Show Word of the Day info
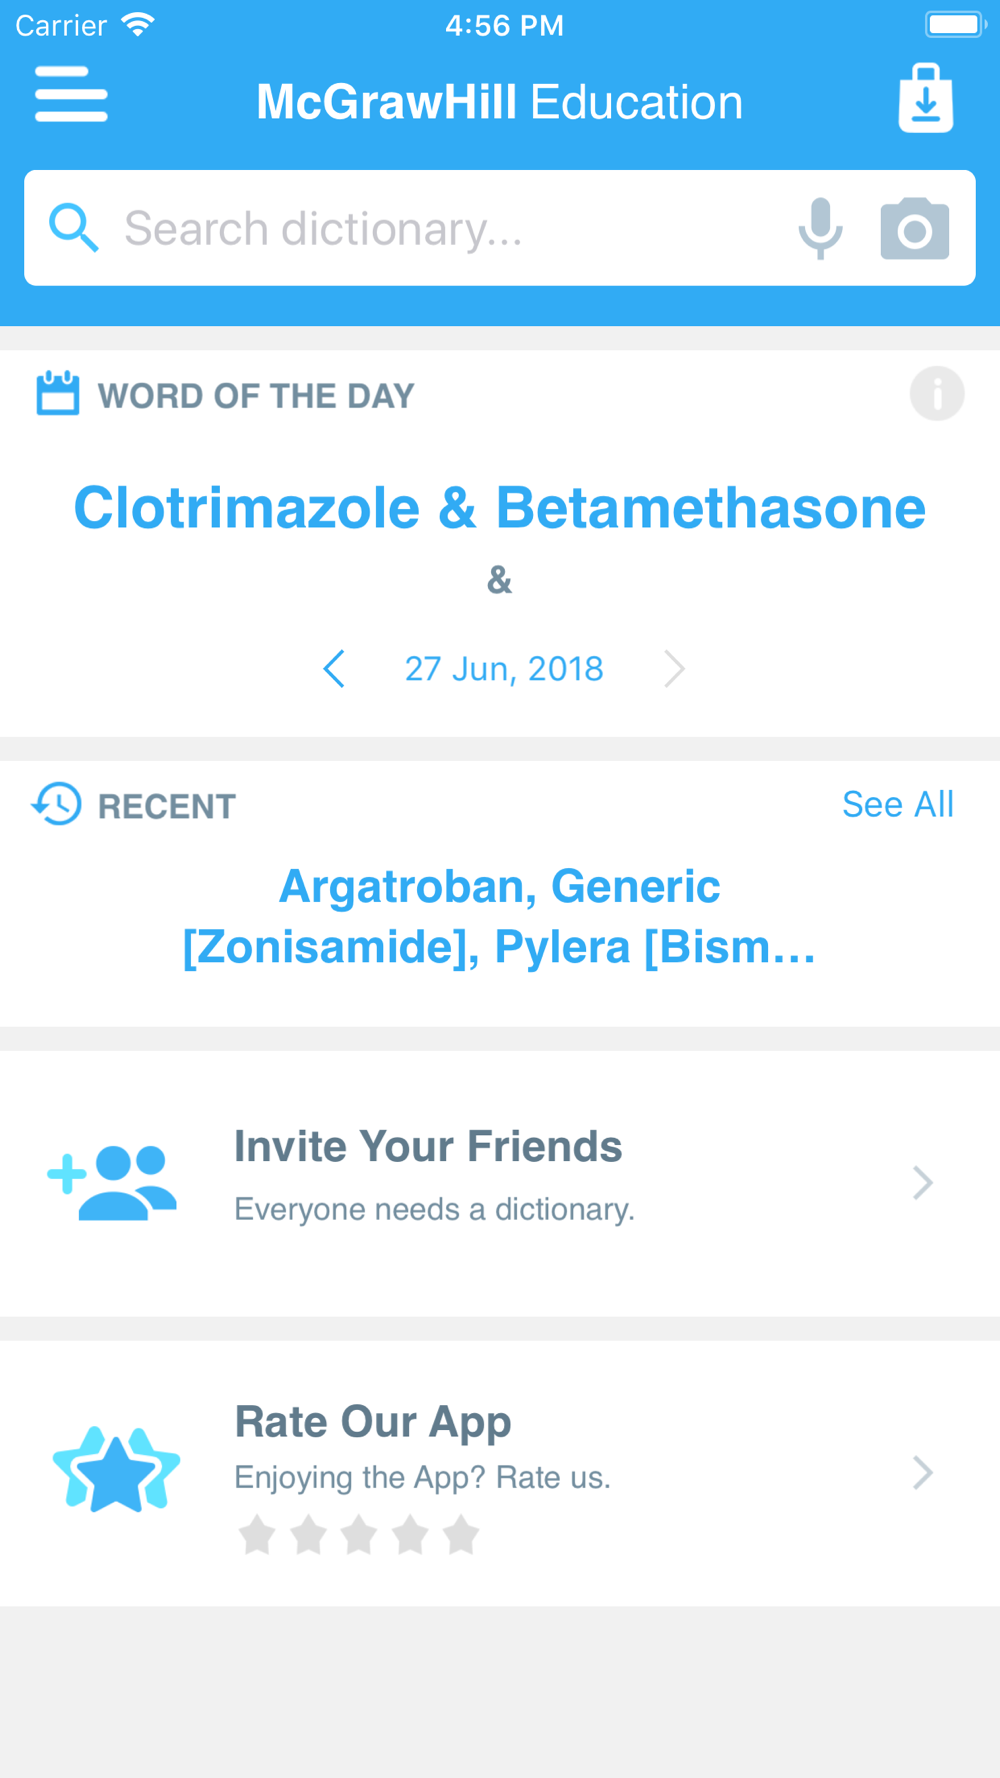The width and height of the screenshot is (1000, 1778). coord(936,393)
